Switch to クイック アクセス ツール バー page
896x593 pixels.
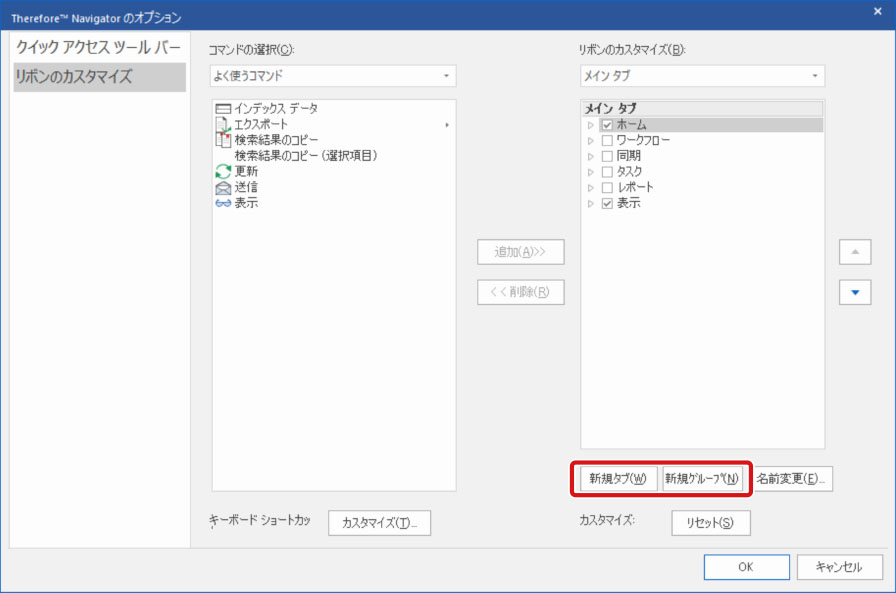(98, 48)
